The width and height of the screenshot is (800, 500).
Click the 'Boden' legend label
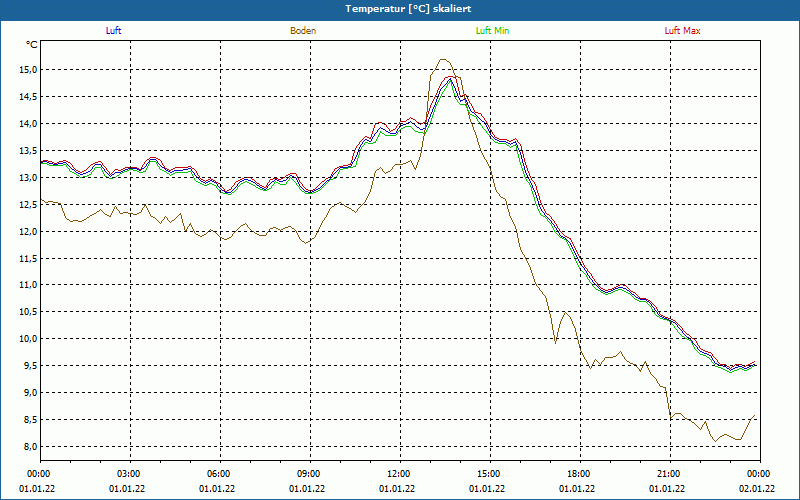point(303,31)
